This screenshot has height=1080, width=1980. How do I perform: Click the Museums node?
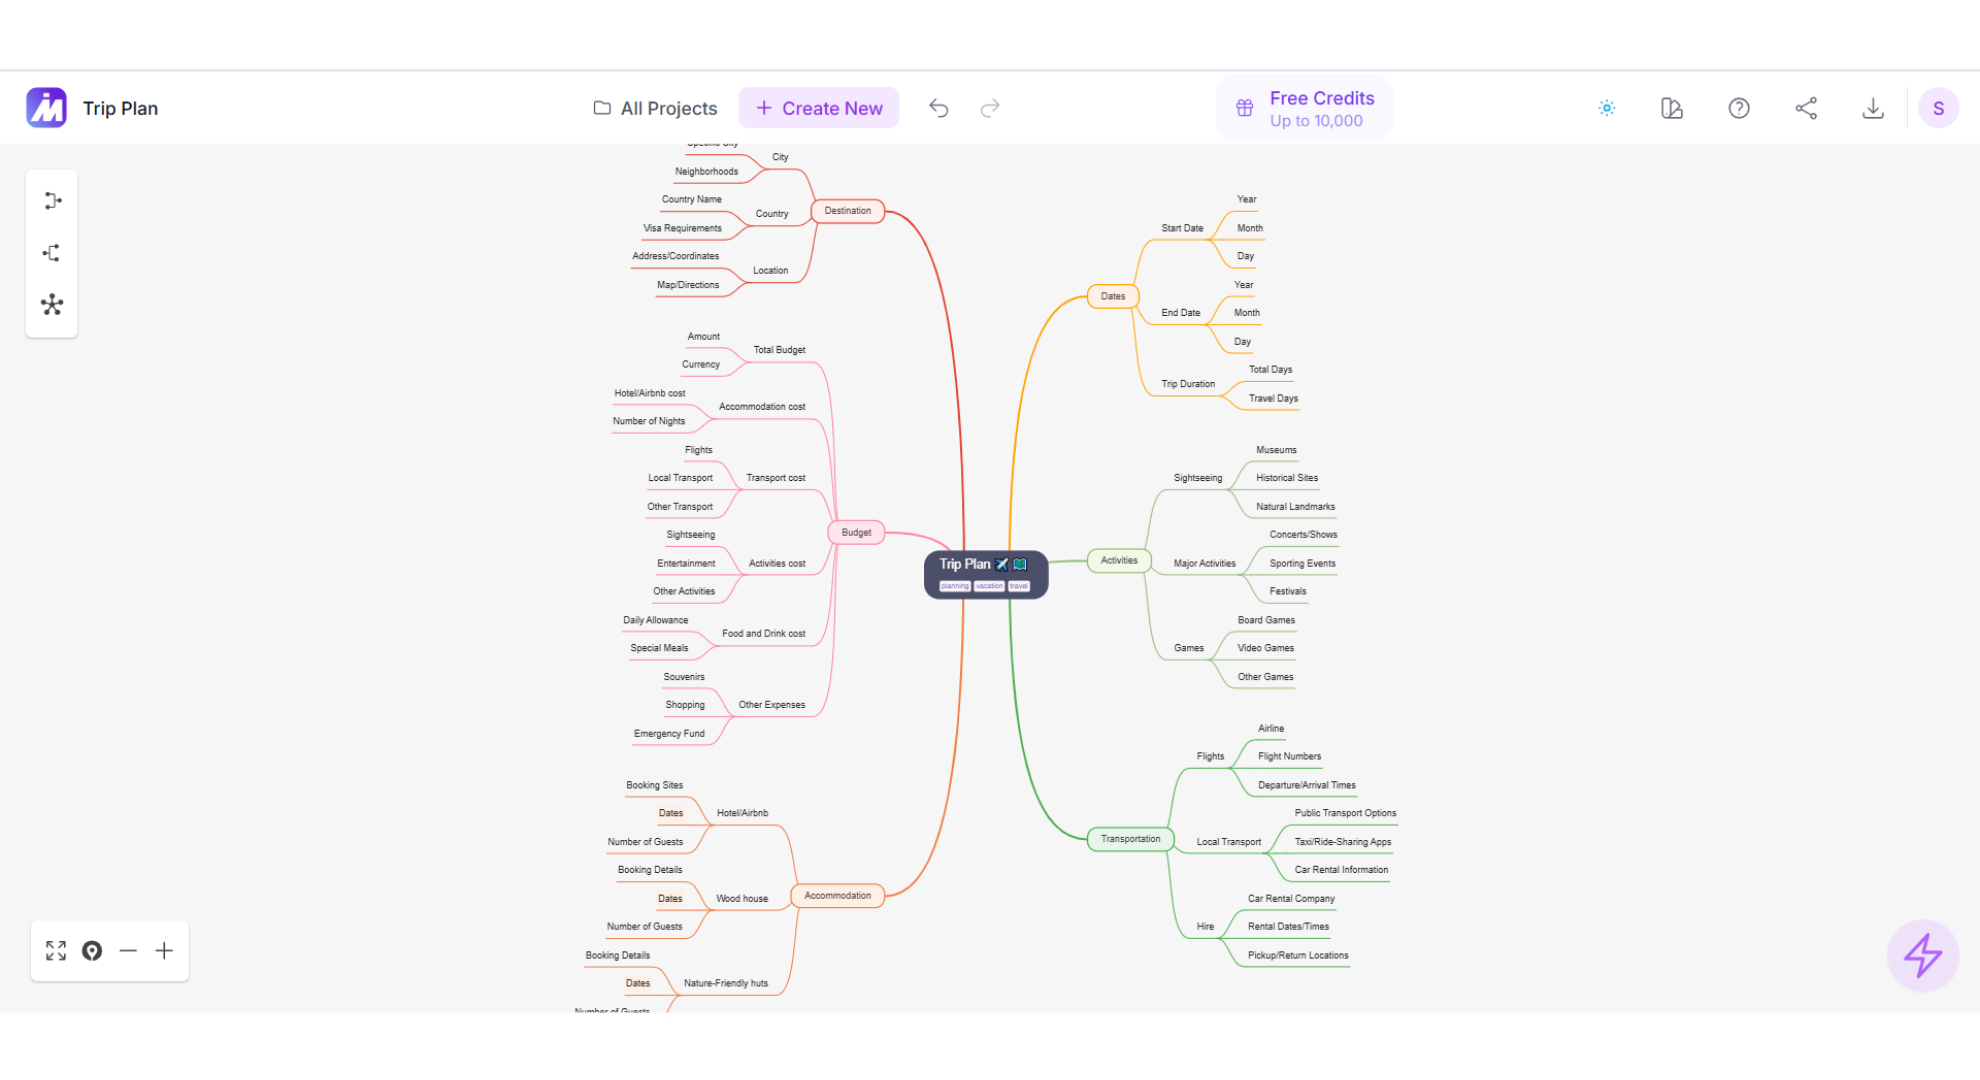tap(1277, 451)
